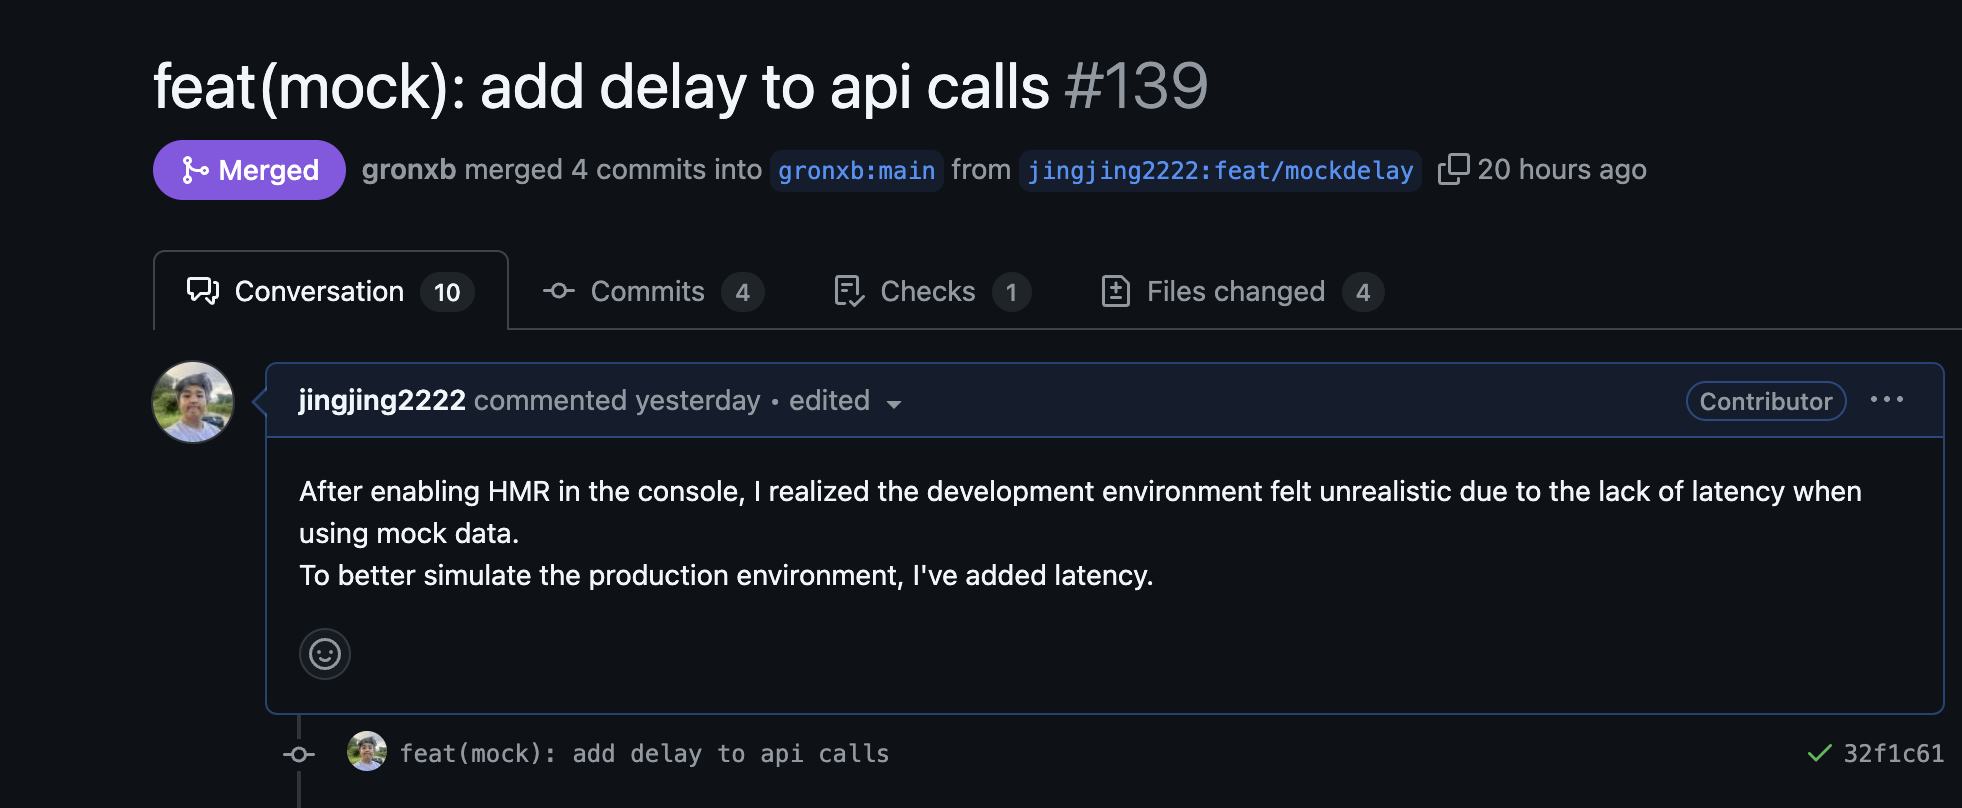
Task: Open the Commits tab
Action: click(x=653, y=291)
